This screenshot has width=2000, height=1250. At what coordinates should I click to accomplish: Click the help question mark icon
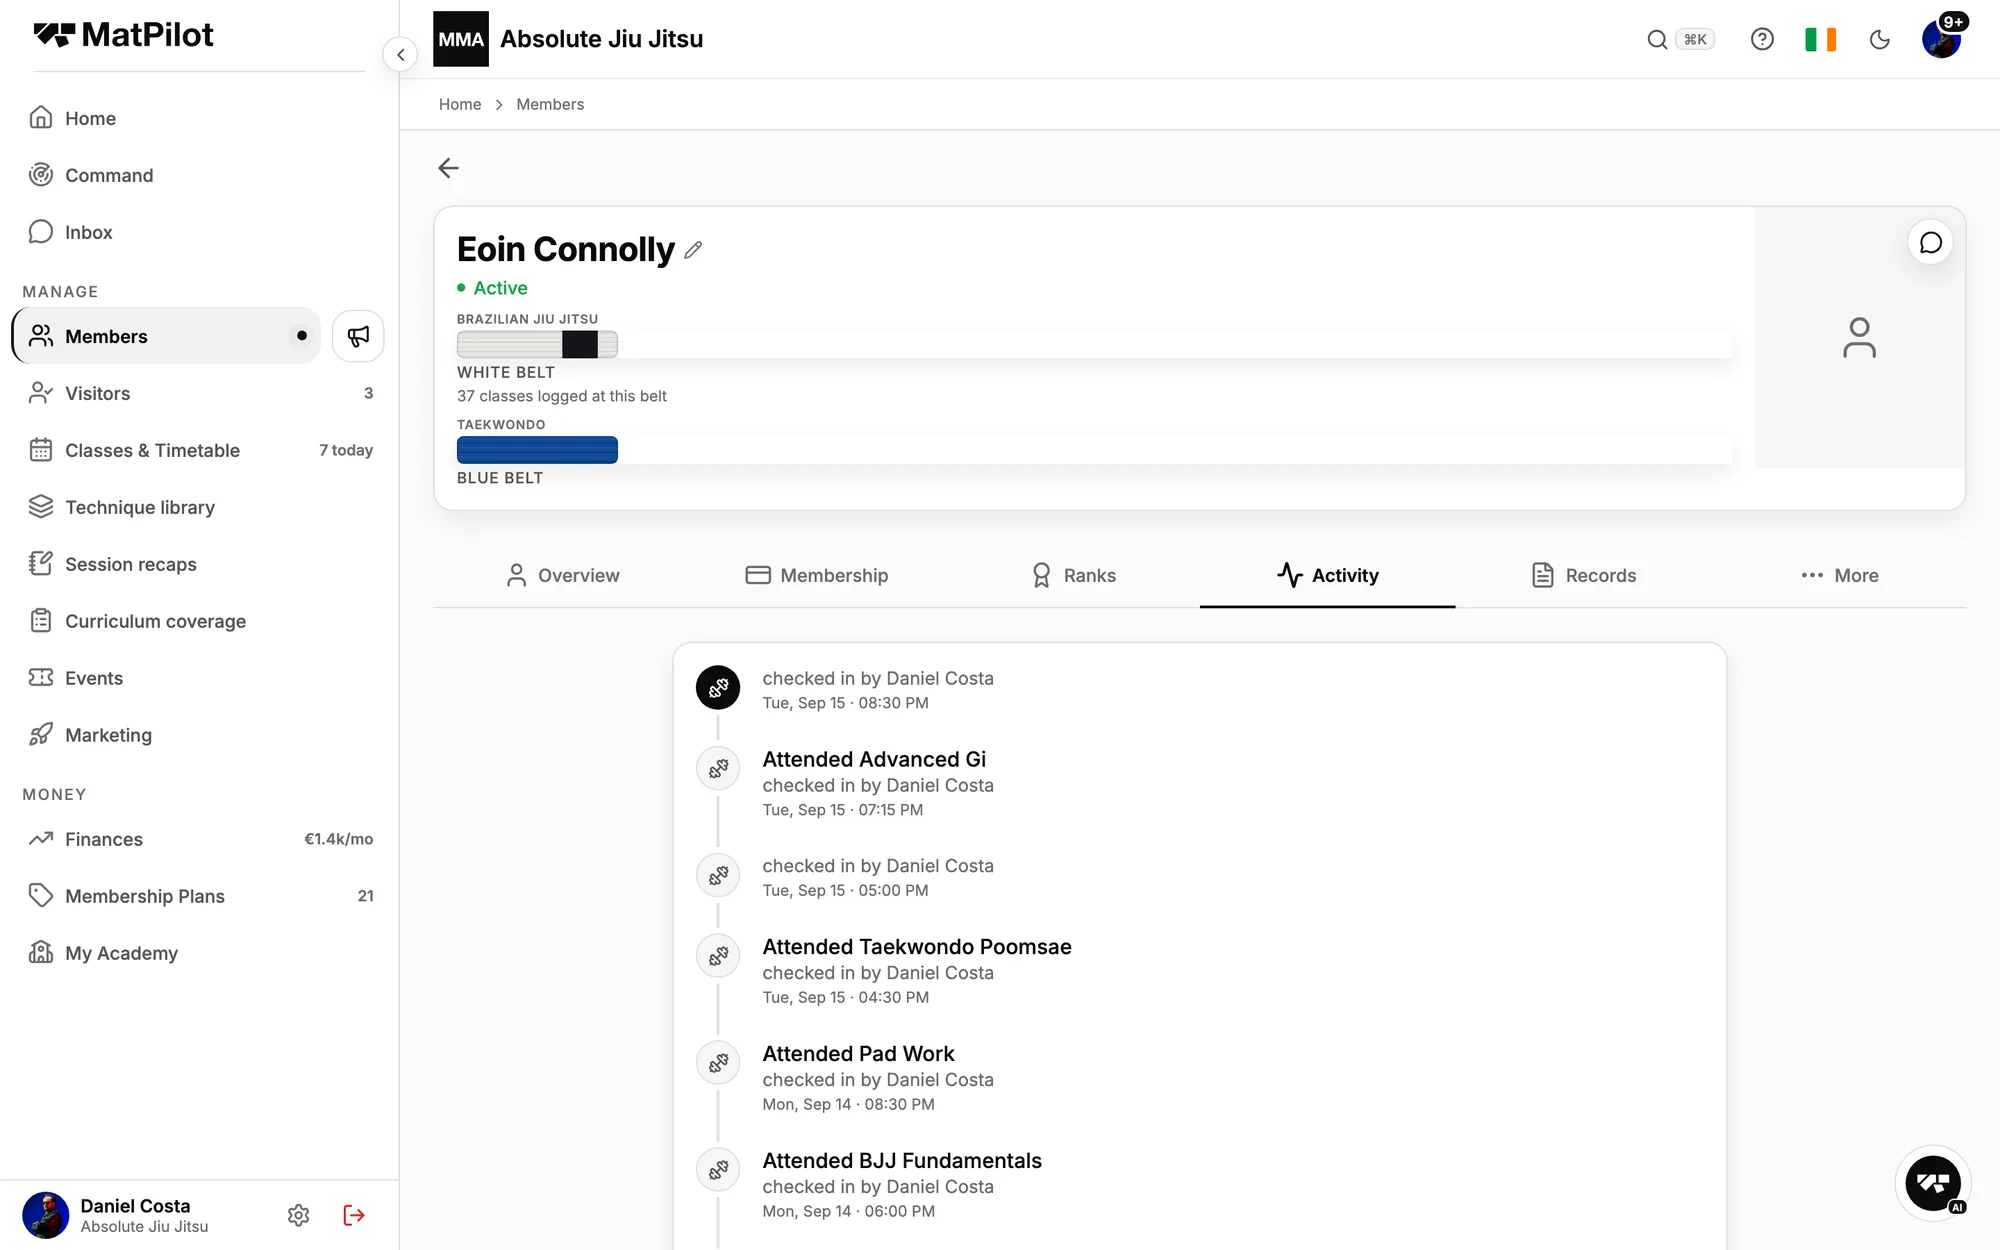(1762, 39)
